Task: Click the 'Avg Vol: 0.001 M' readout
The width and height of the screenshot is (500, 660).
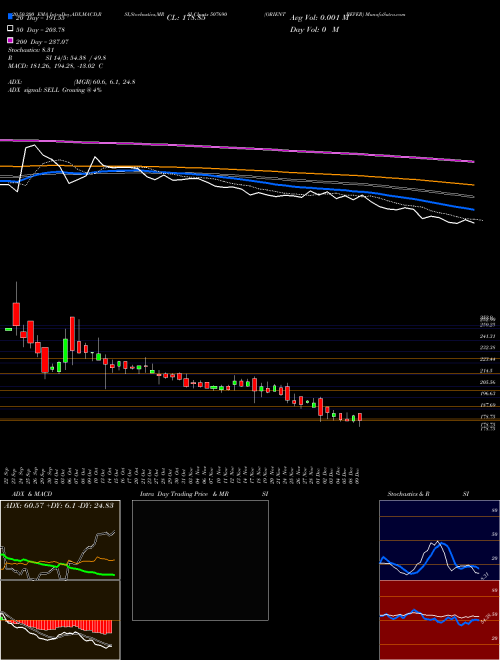Action: [319, 17]
